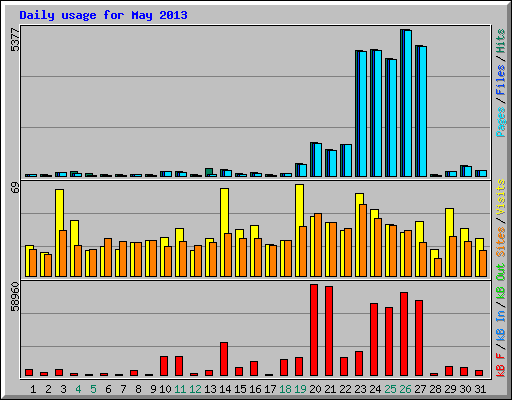Click the "Daily usage for May 2013" title

pos(103,15)
